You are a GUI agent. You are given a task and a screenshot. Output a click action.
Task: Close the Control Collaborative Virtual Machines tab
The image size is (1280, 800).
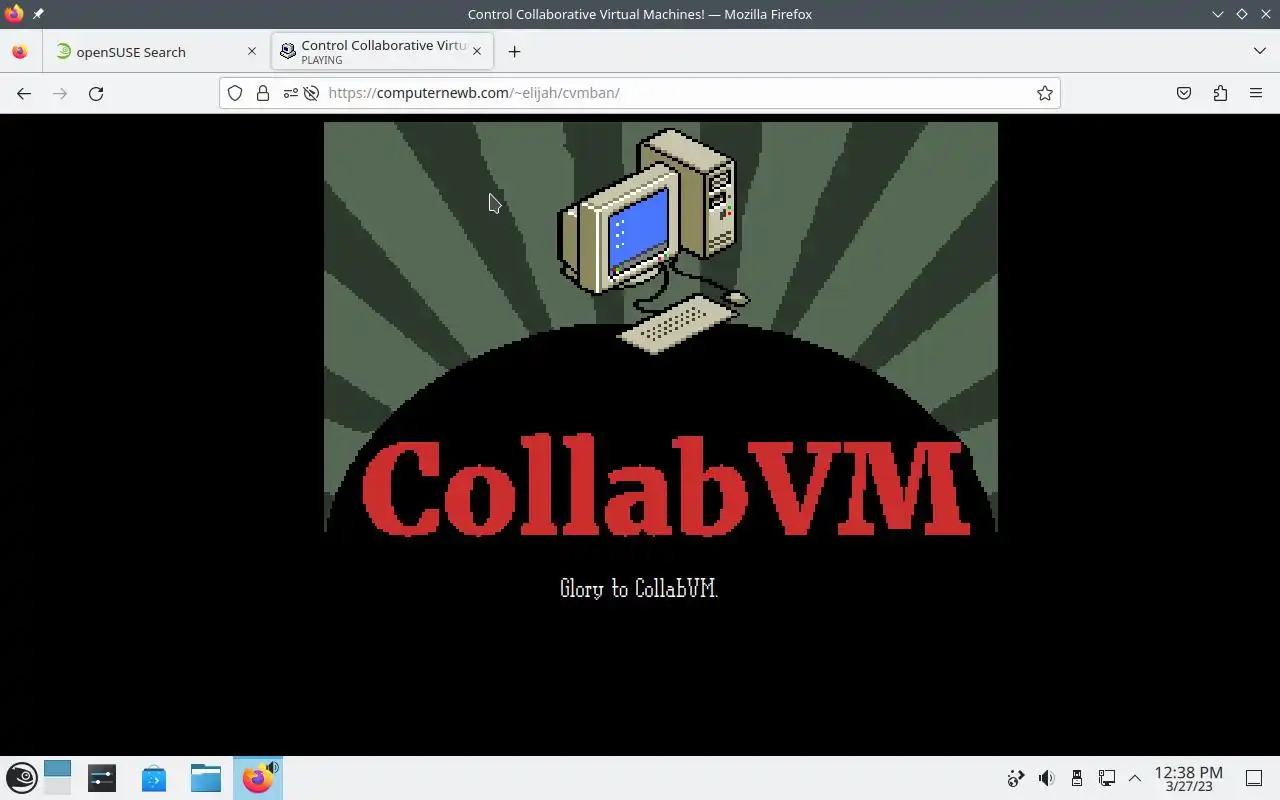coord(477,52)
